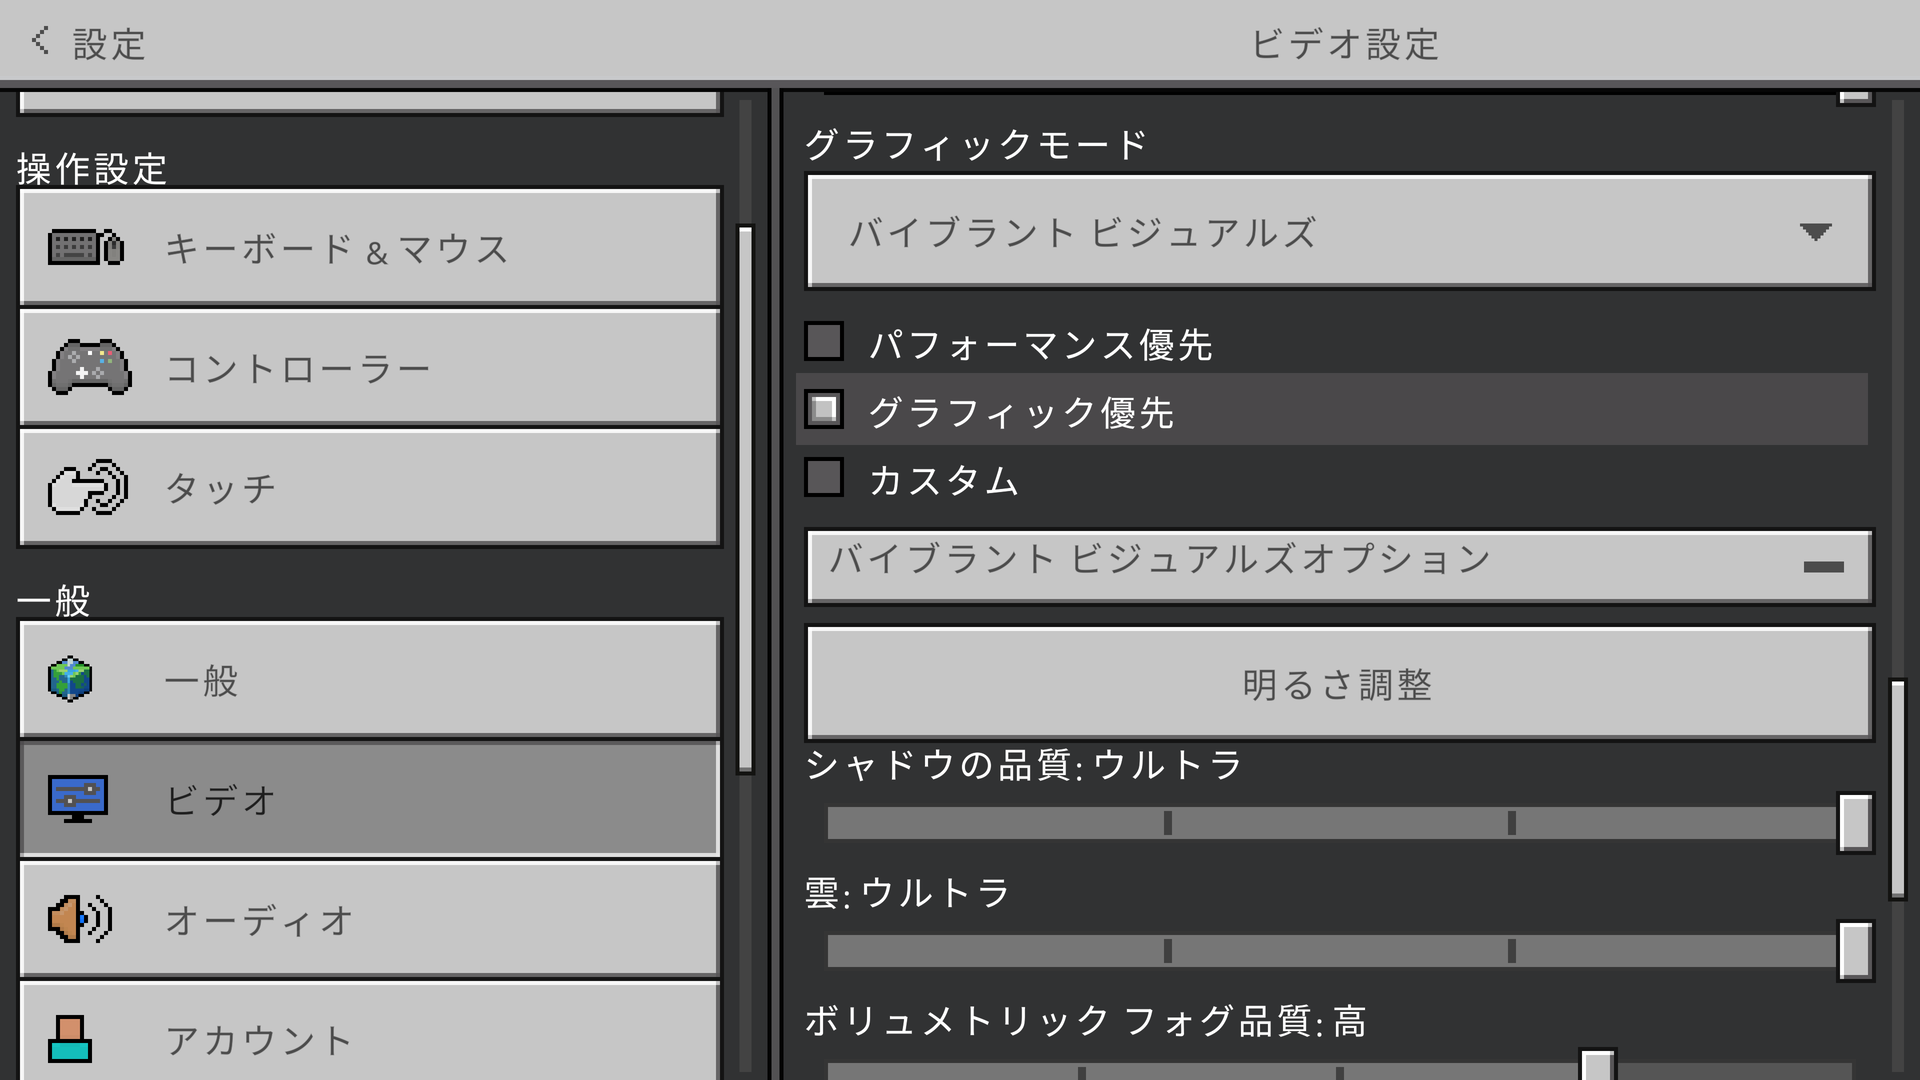Screen dimensions: 1920x1080
Task: Click the back arrow next to 設定
Action: 40,40
